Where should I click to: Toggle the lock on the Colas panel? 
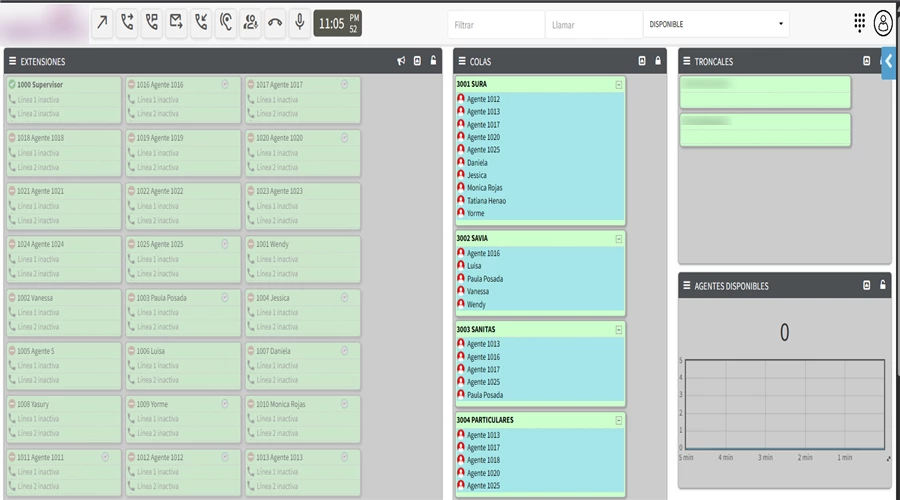(x=658, y=61)
